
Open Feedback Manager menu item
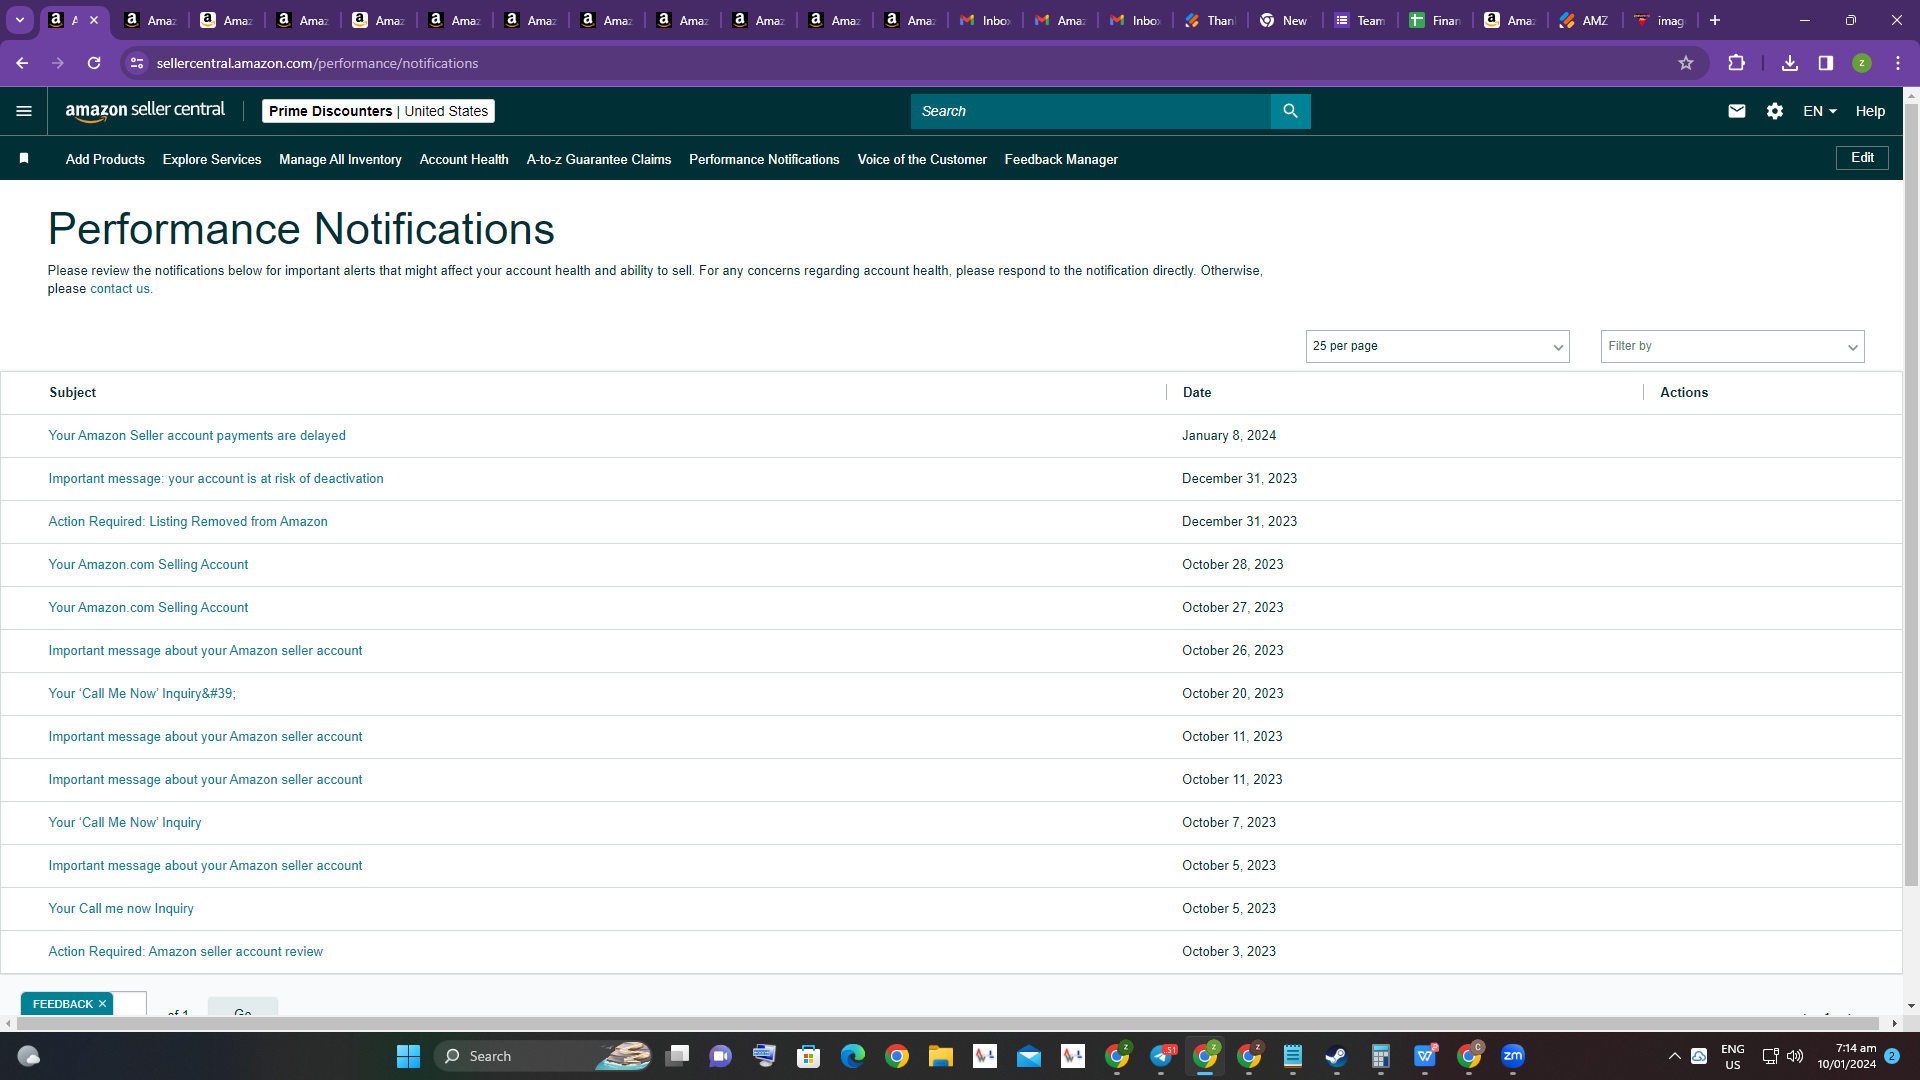[1061, 159]
